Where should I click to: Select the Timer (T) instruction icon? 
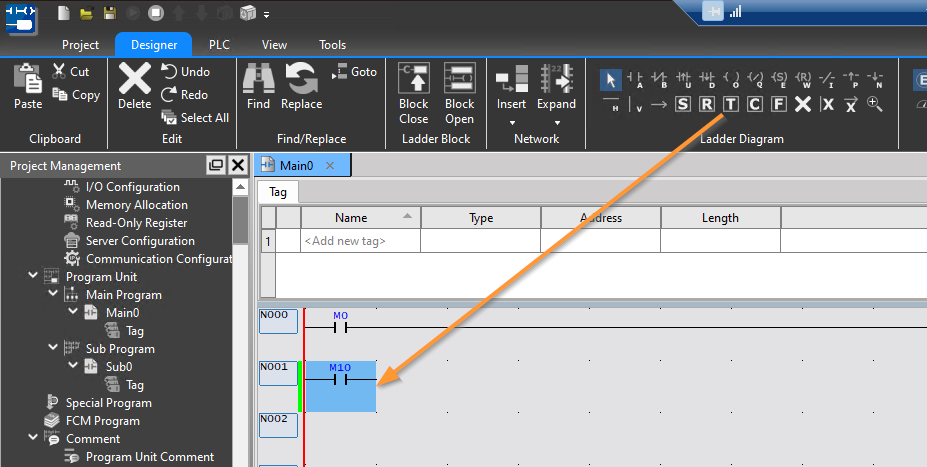tap(731, 104)
